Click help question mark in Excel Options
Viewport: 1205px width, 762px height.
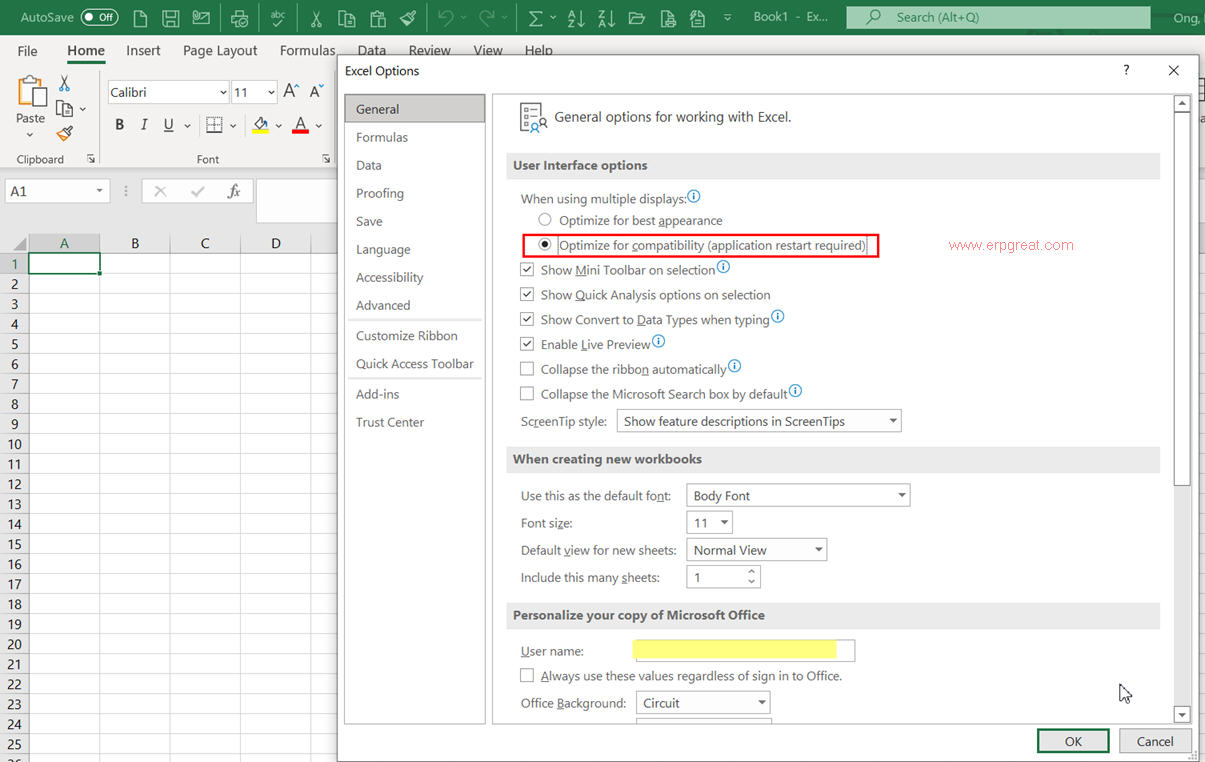coord(1127,70)
